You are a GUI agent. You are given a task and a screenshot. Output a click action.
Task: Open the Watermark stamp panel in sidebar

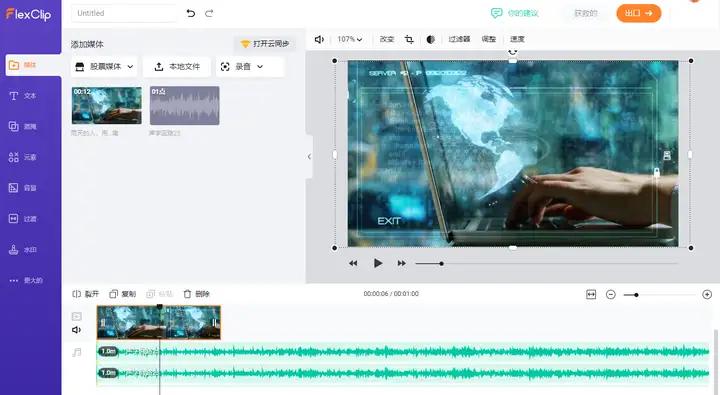coord(22,249)
